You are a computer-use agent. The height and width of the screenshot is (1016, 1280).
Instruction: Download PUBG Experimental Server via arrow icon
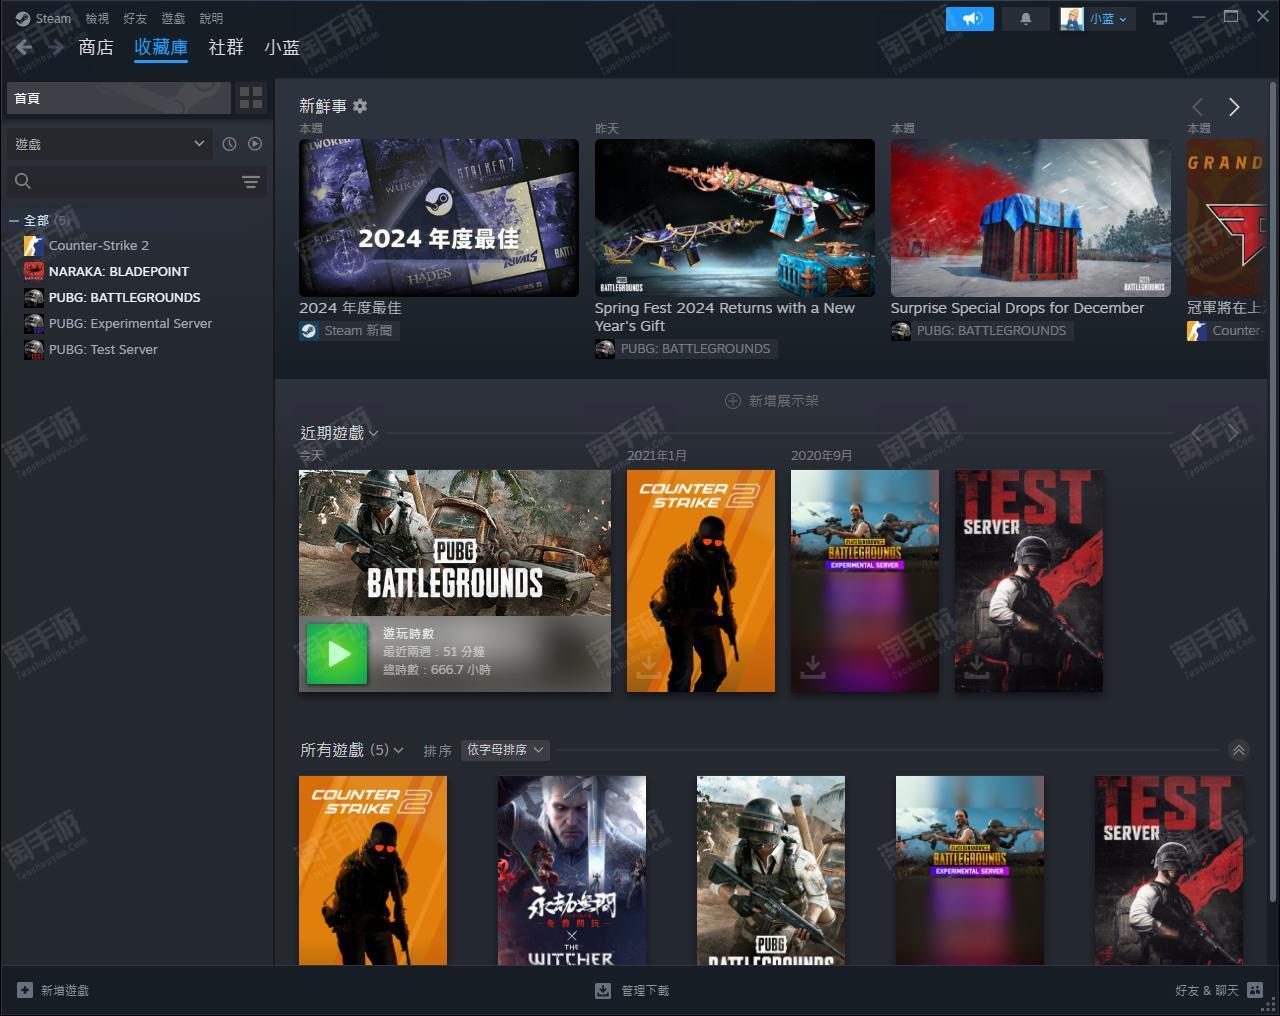pyautogui.click(x=813, y=667)
